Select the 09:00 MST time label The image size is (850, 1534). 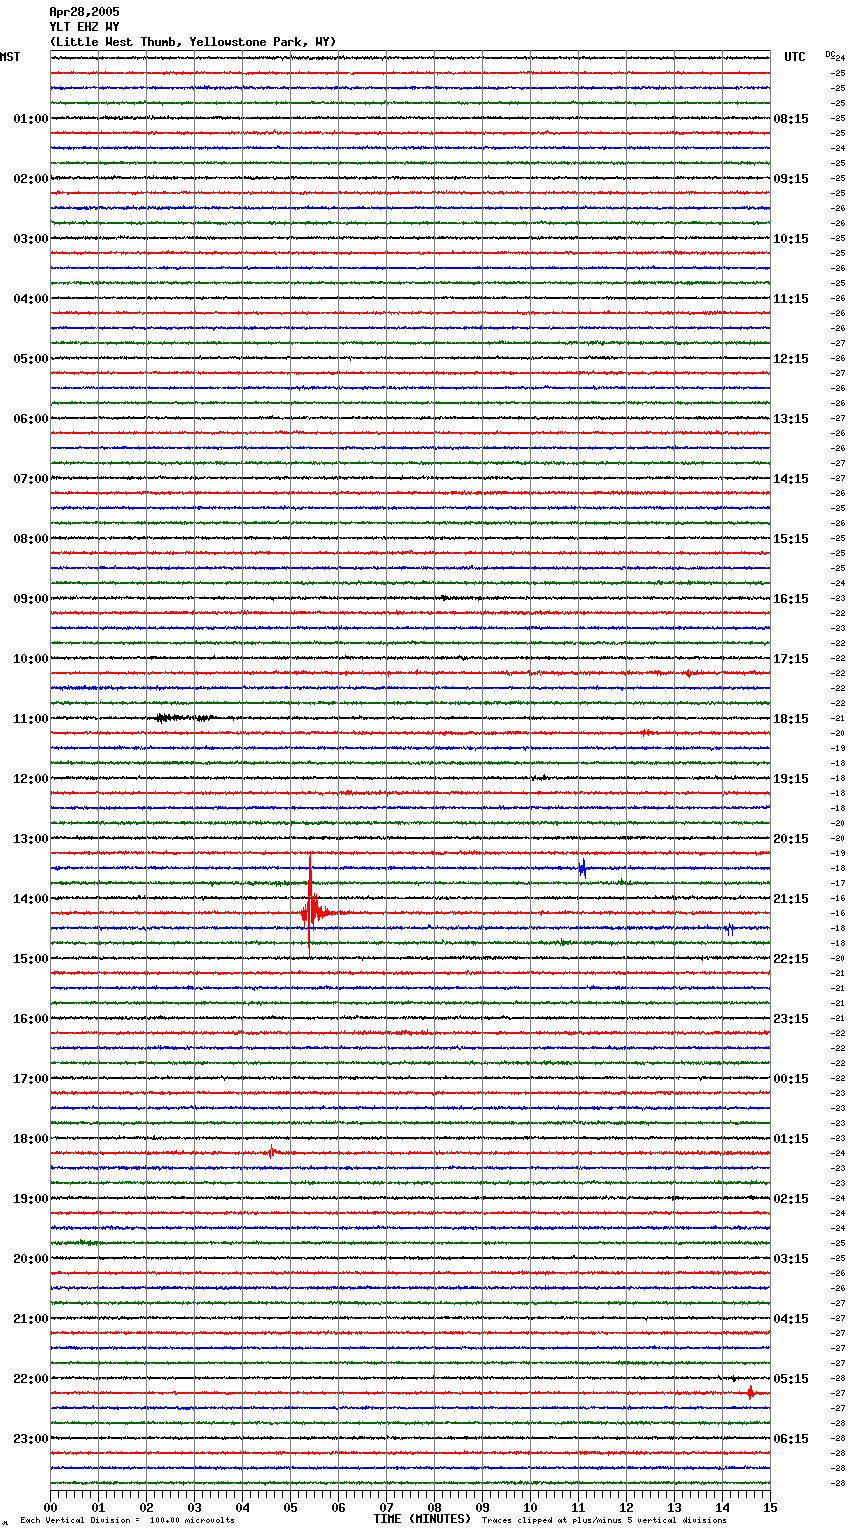(31, 599)
